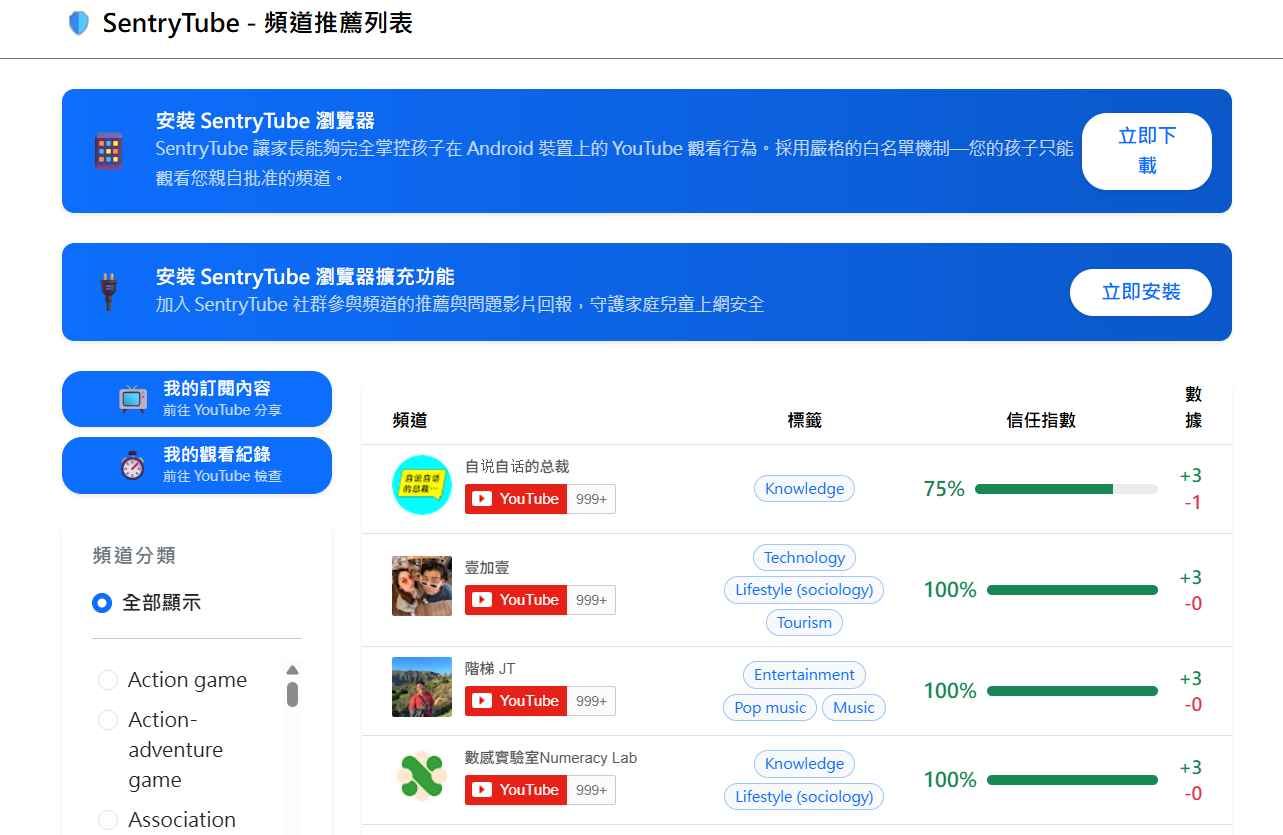Click YouTube button for 壹加壹
Screen dimensions: 1283x835
(x=516, y=600)
